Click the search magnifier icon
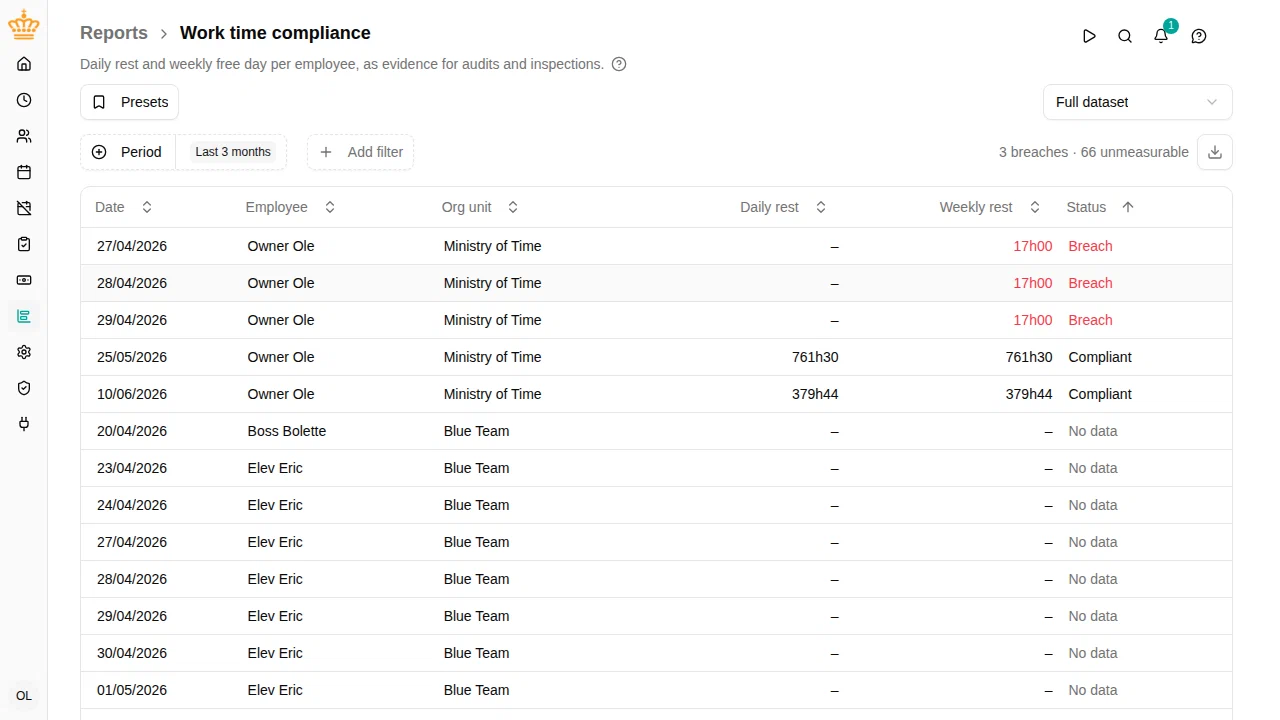Screen dimensions: 1280x720 (x=1125, y=36)
